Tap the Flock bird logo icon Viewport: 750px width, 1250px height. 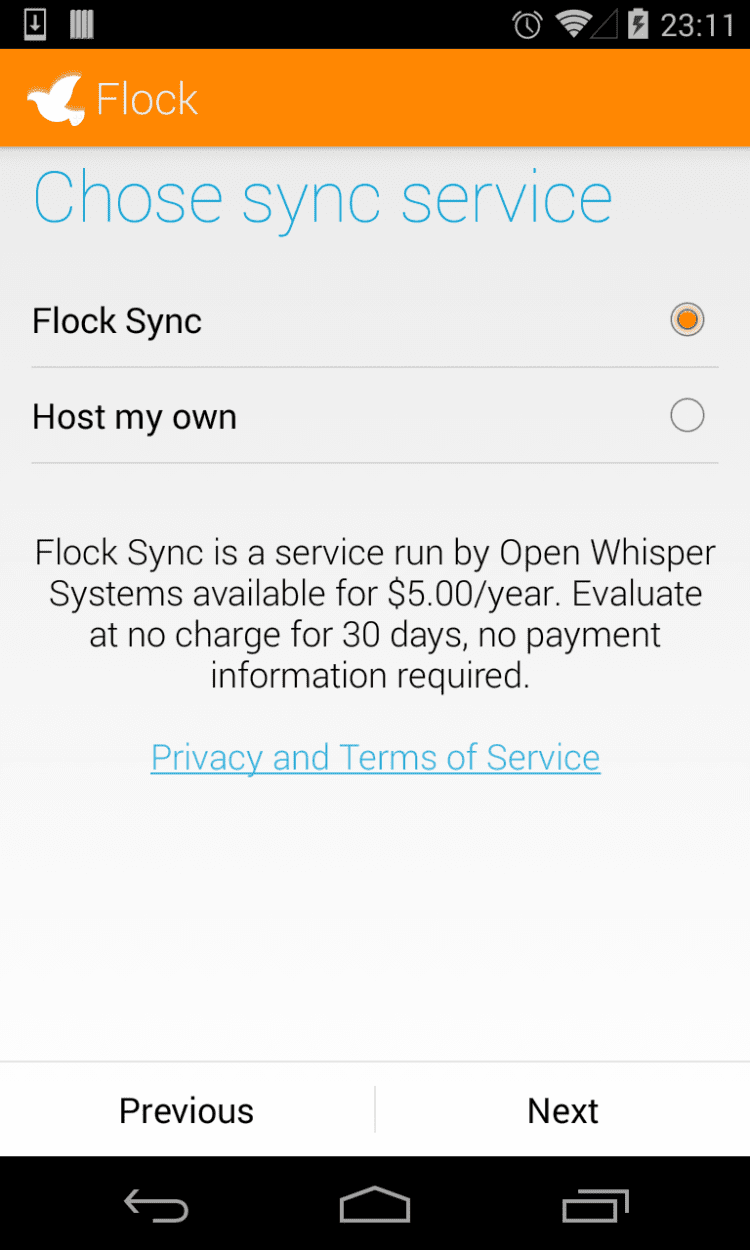coord(57,98)
